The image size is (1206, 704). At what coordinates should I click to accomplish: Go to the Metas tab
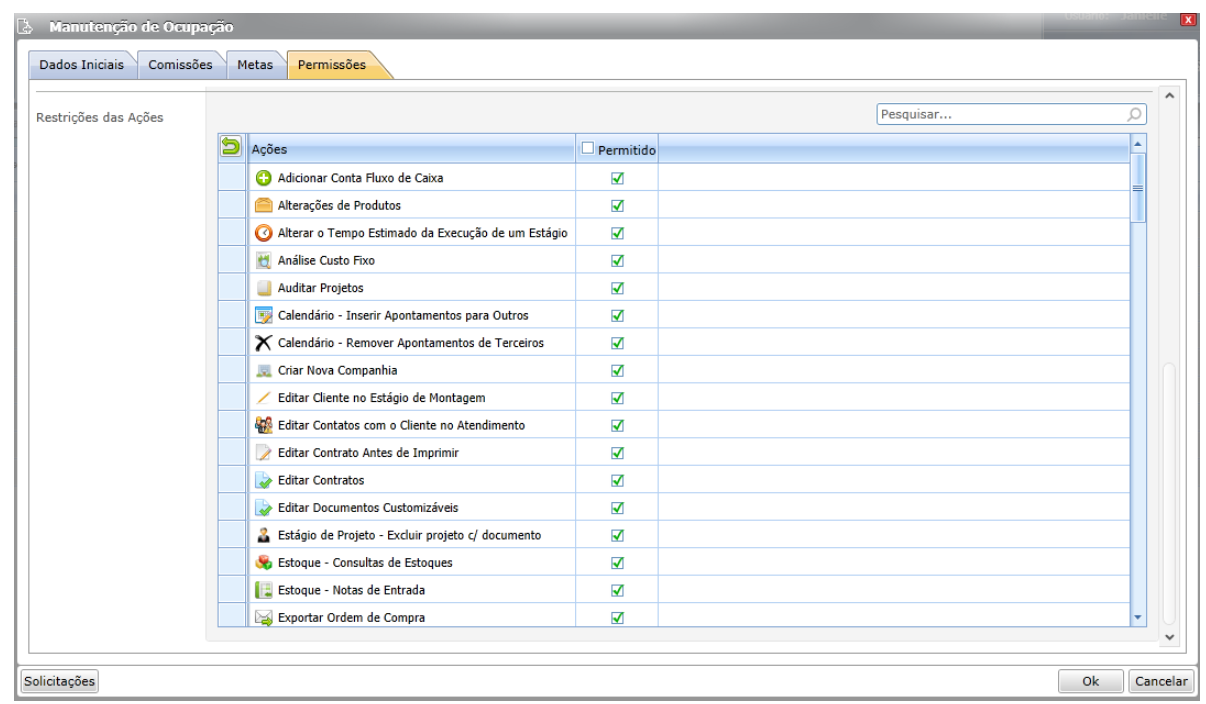click(255, 66)
